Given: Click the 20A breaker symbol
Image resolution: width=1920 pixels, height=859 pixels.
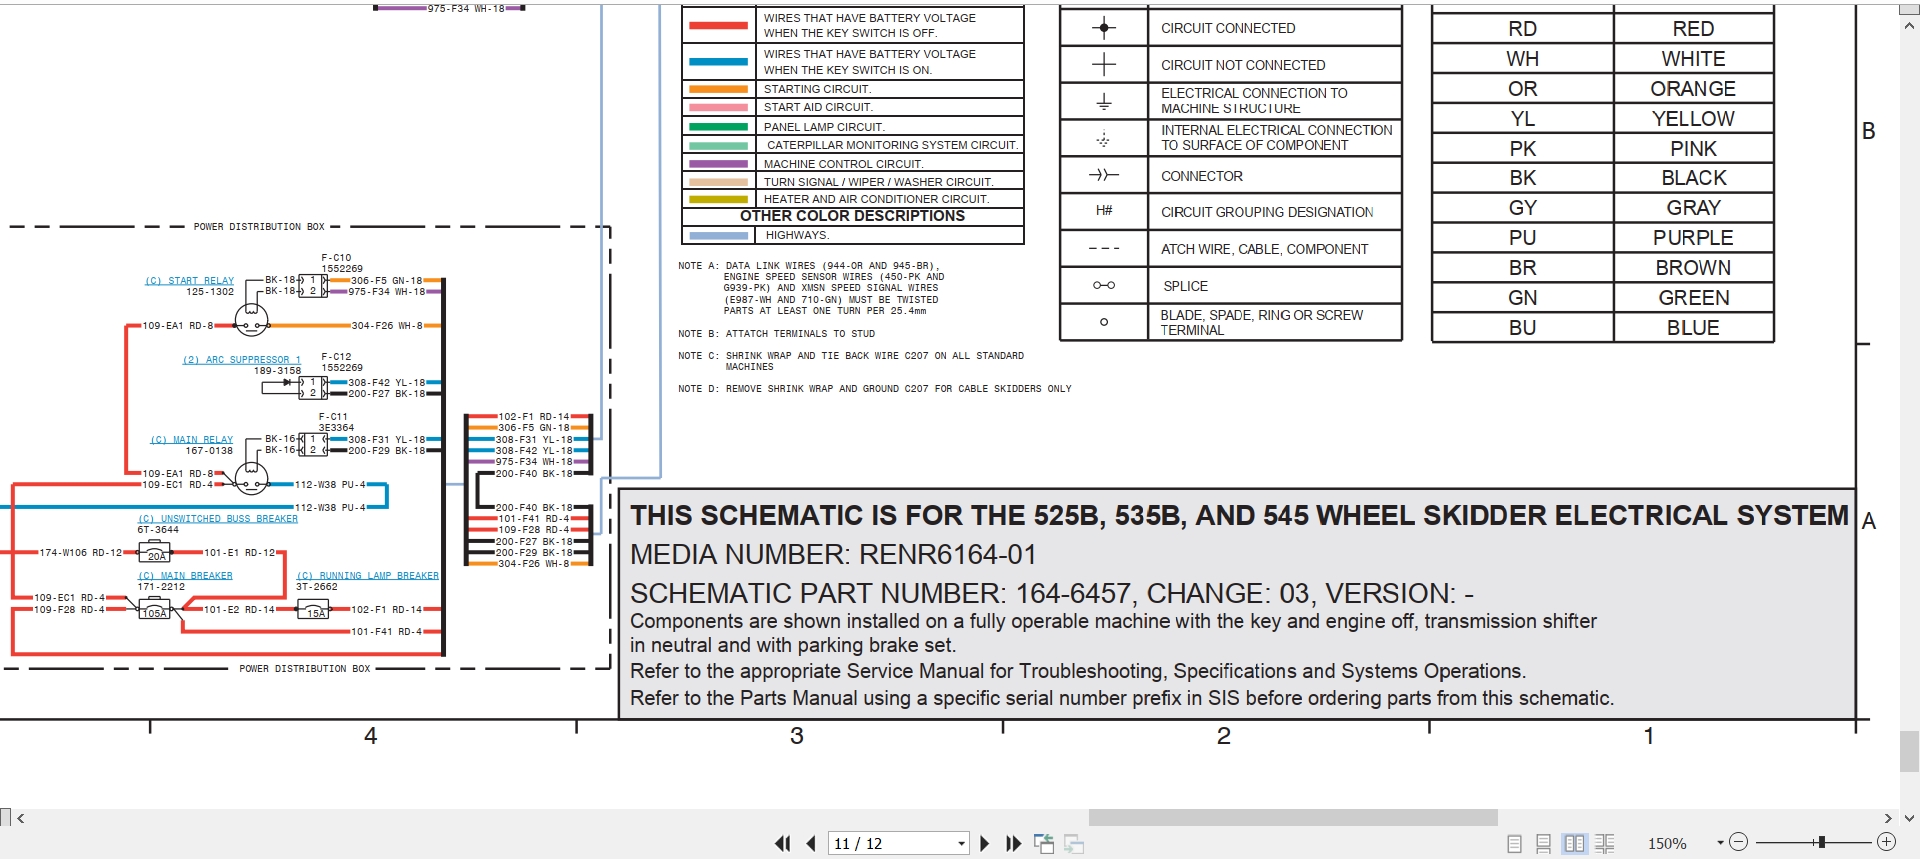Looking at the screenshot, I should click(x=155, y=553).
